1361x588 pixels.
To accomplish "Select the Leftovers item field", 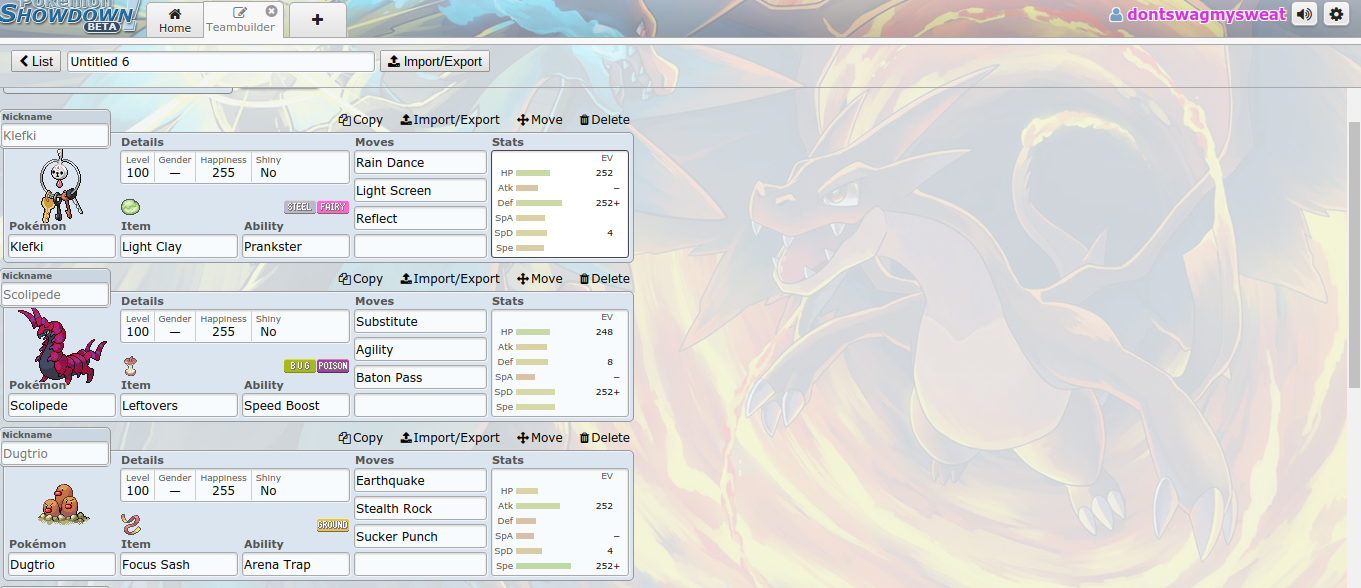I will point(179,405).
